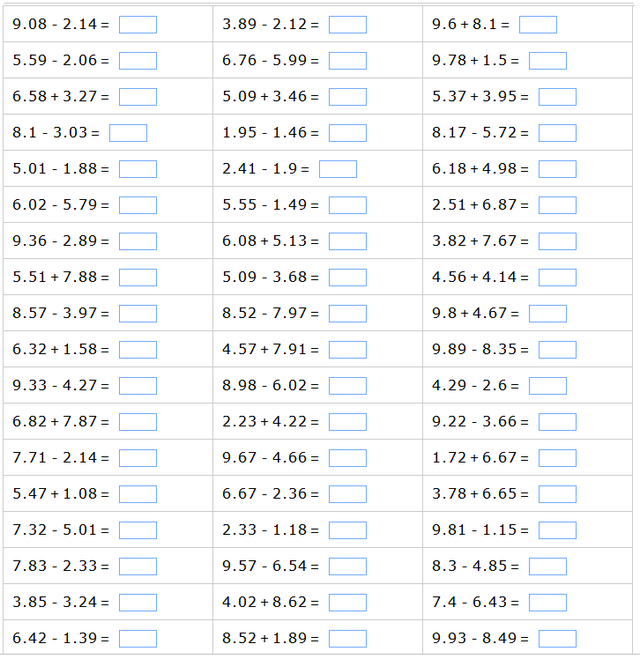Viewport: 640px width, 659px height.
Task: Select the answer field for 6.76 - 5.99
Action: 348,61
